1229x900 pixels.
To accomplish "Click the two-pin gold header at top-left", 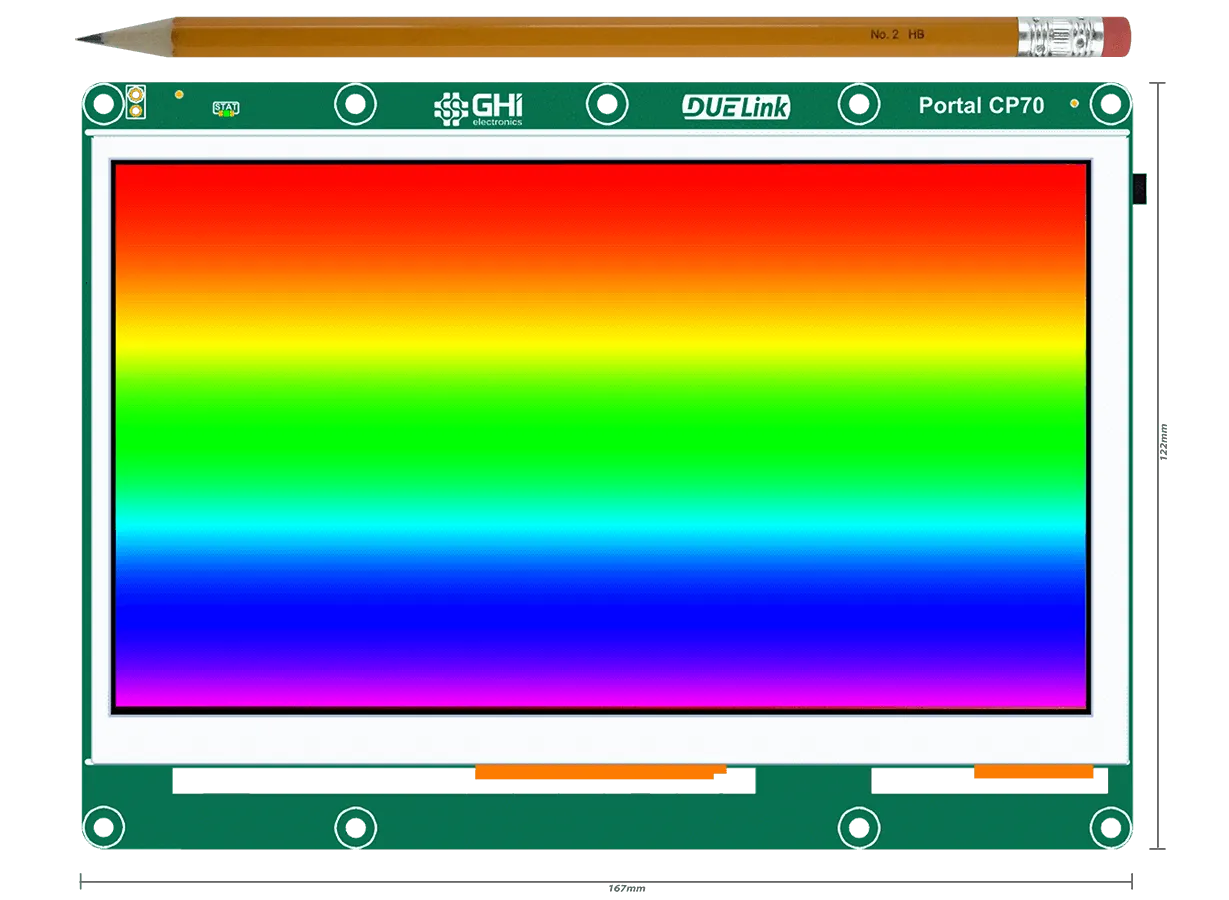I will pyautogui.click(x=135, y=102).
